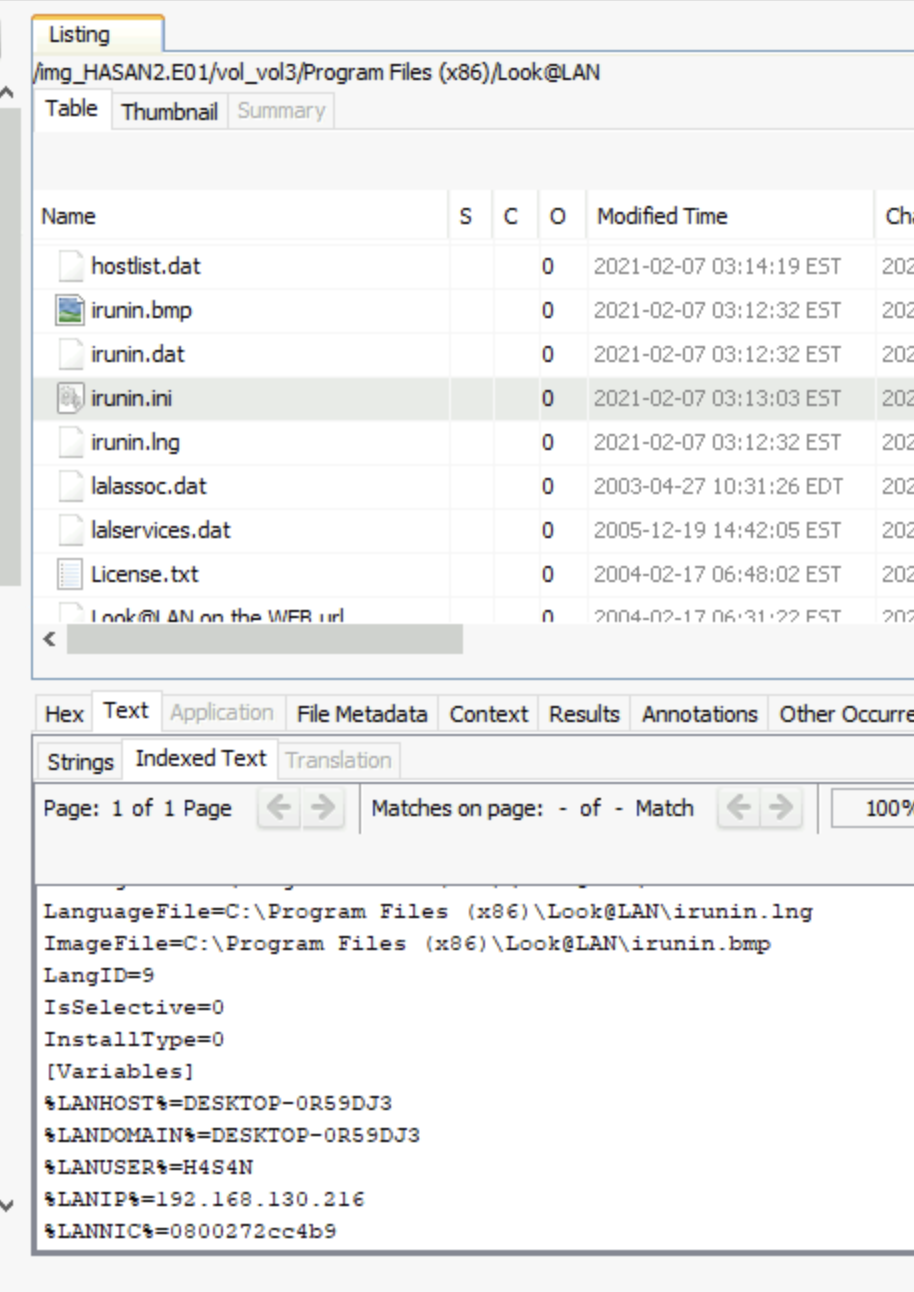Switch to the Table view tab

(72, 109)
